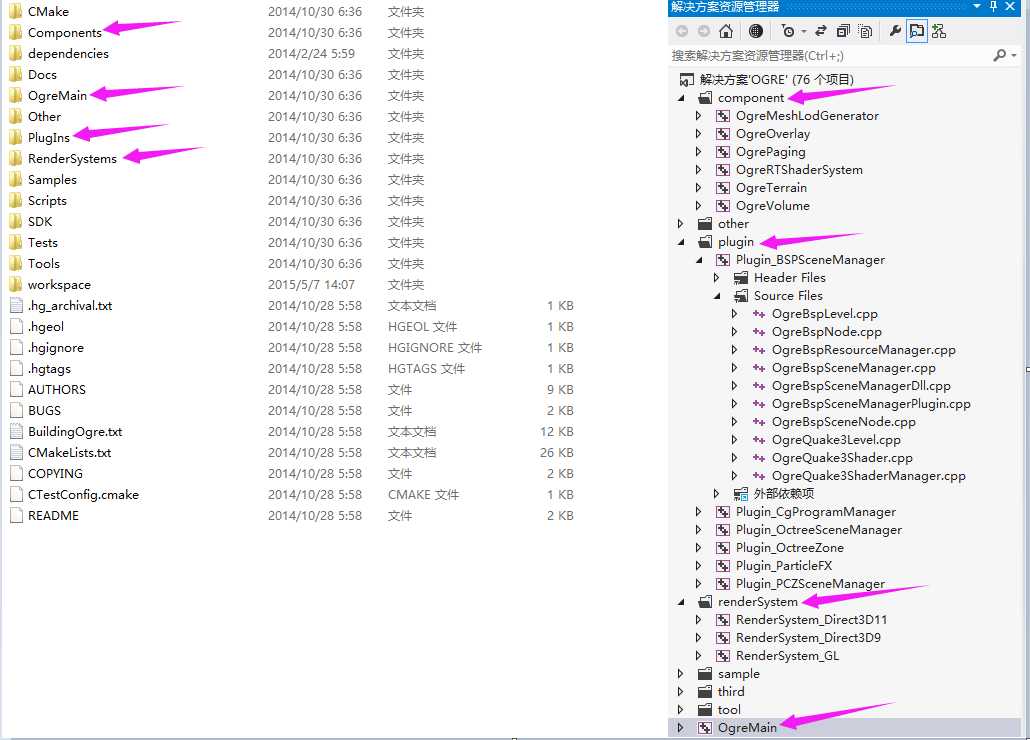The image size is (1030, 740).
Task: Select OgreBspResourceManager.cpp file
Action: [863, 350]
